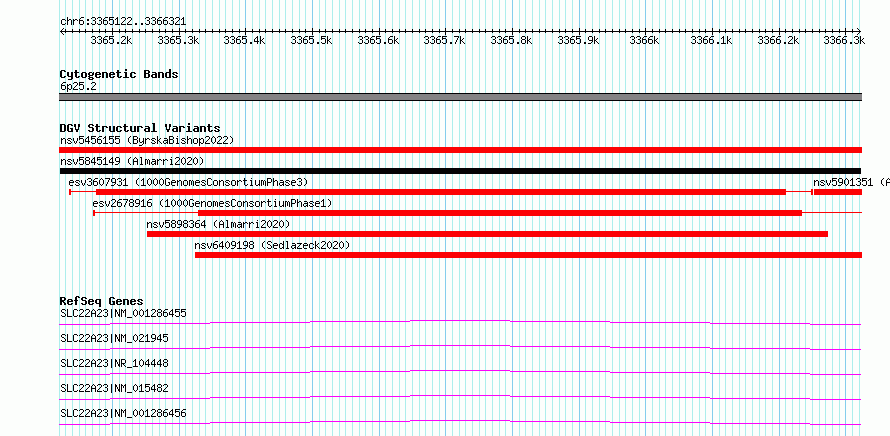Click the red bar for nsv5898364
Screen dimensions: 890x436
coord(488,234)
